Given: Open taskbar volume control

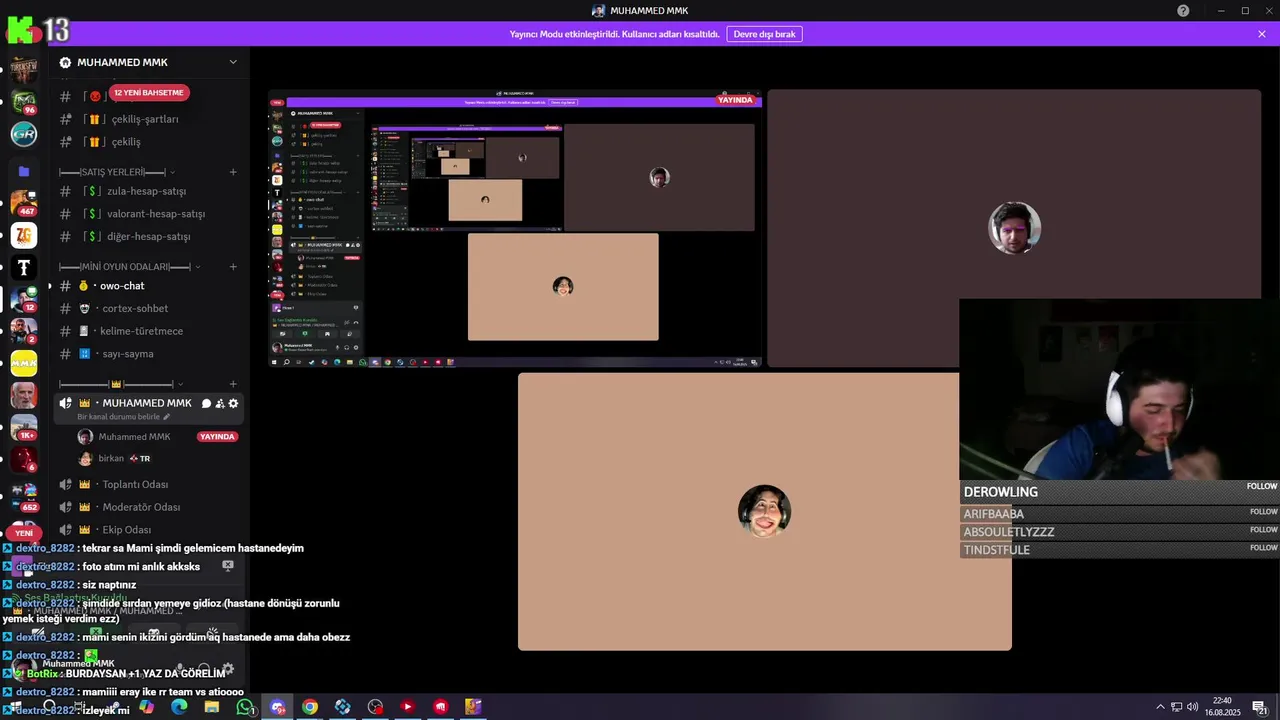Looking at the screenshot, I should pos(1192,707).
